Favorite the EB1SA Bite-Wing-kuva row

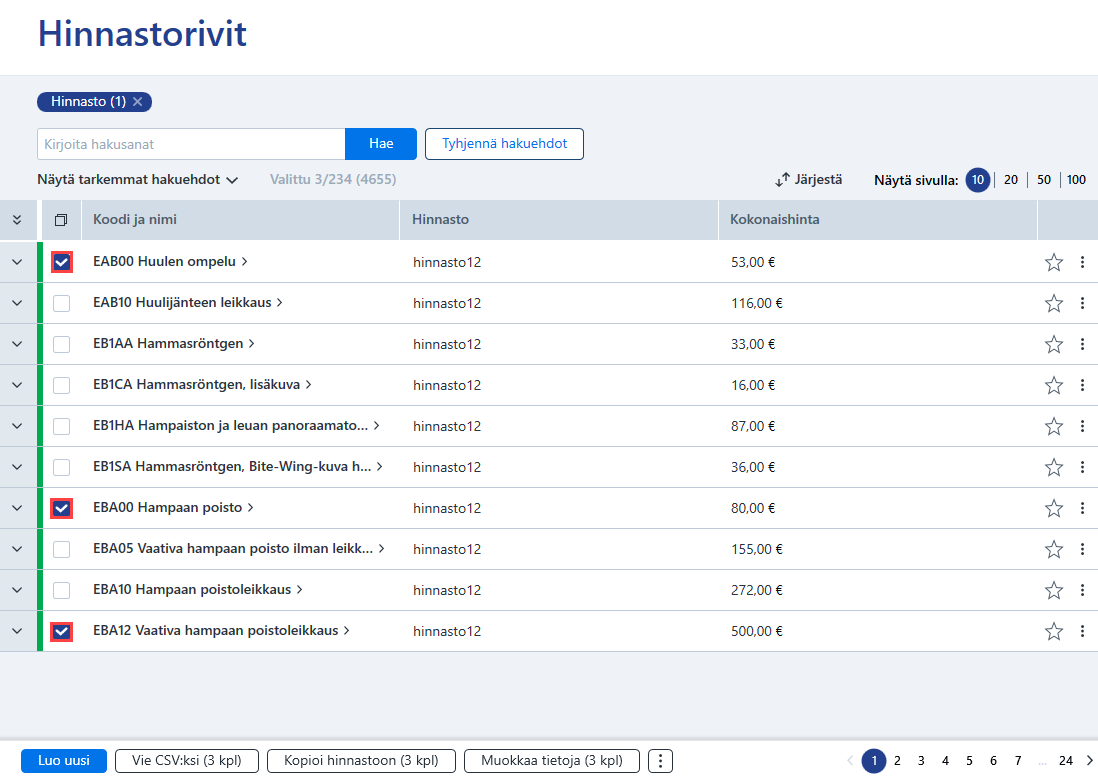1054,467
